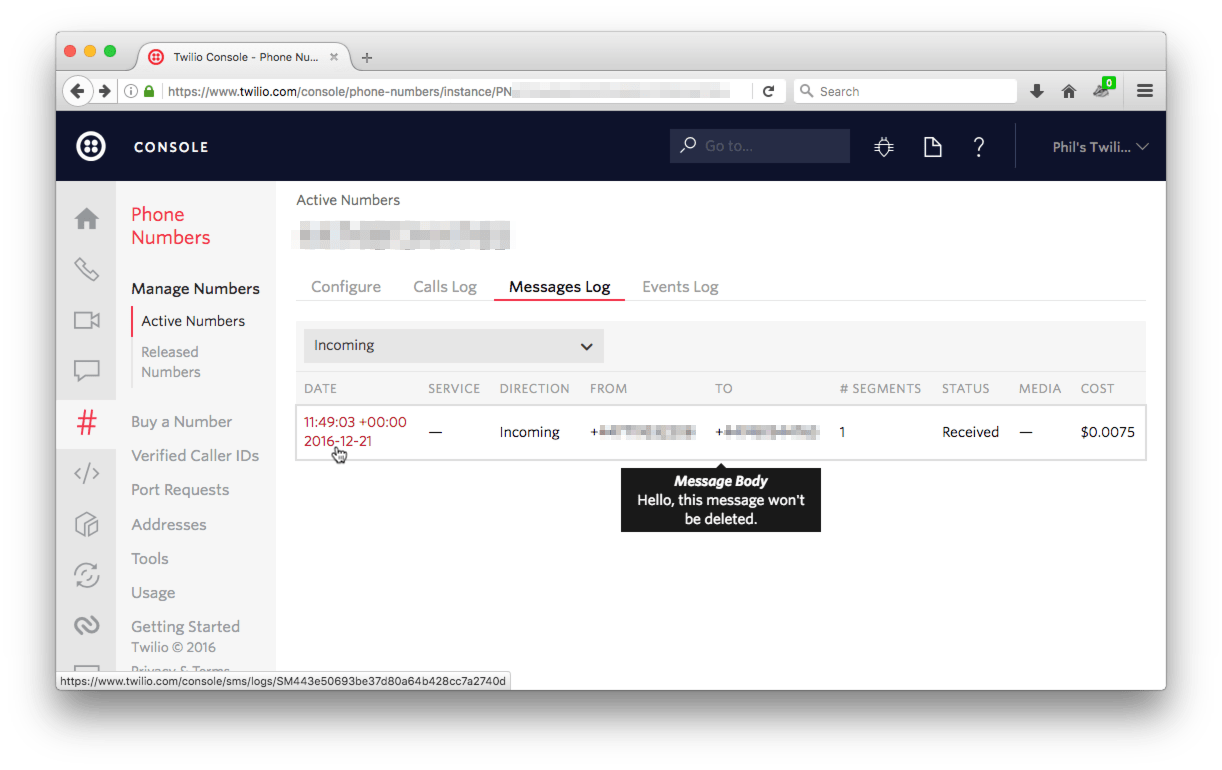Click the Go to... console search field
Screen dimensions: 1222x770
click(760, 146)
